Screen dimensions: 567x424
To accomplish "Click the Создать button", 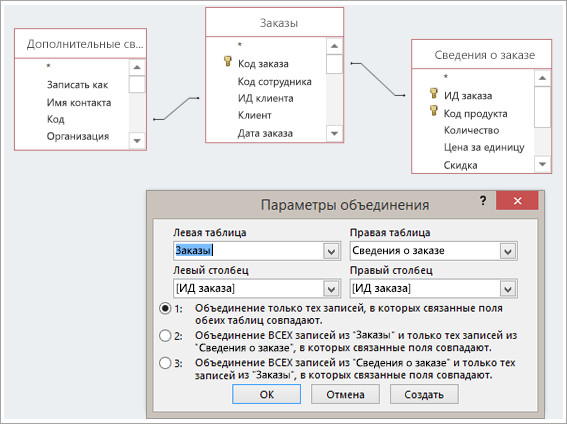I will [x=424, y=394].
